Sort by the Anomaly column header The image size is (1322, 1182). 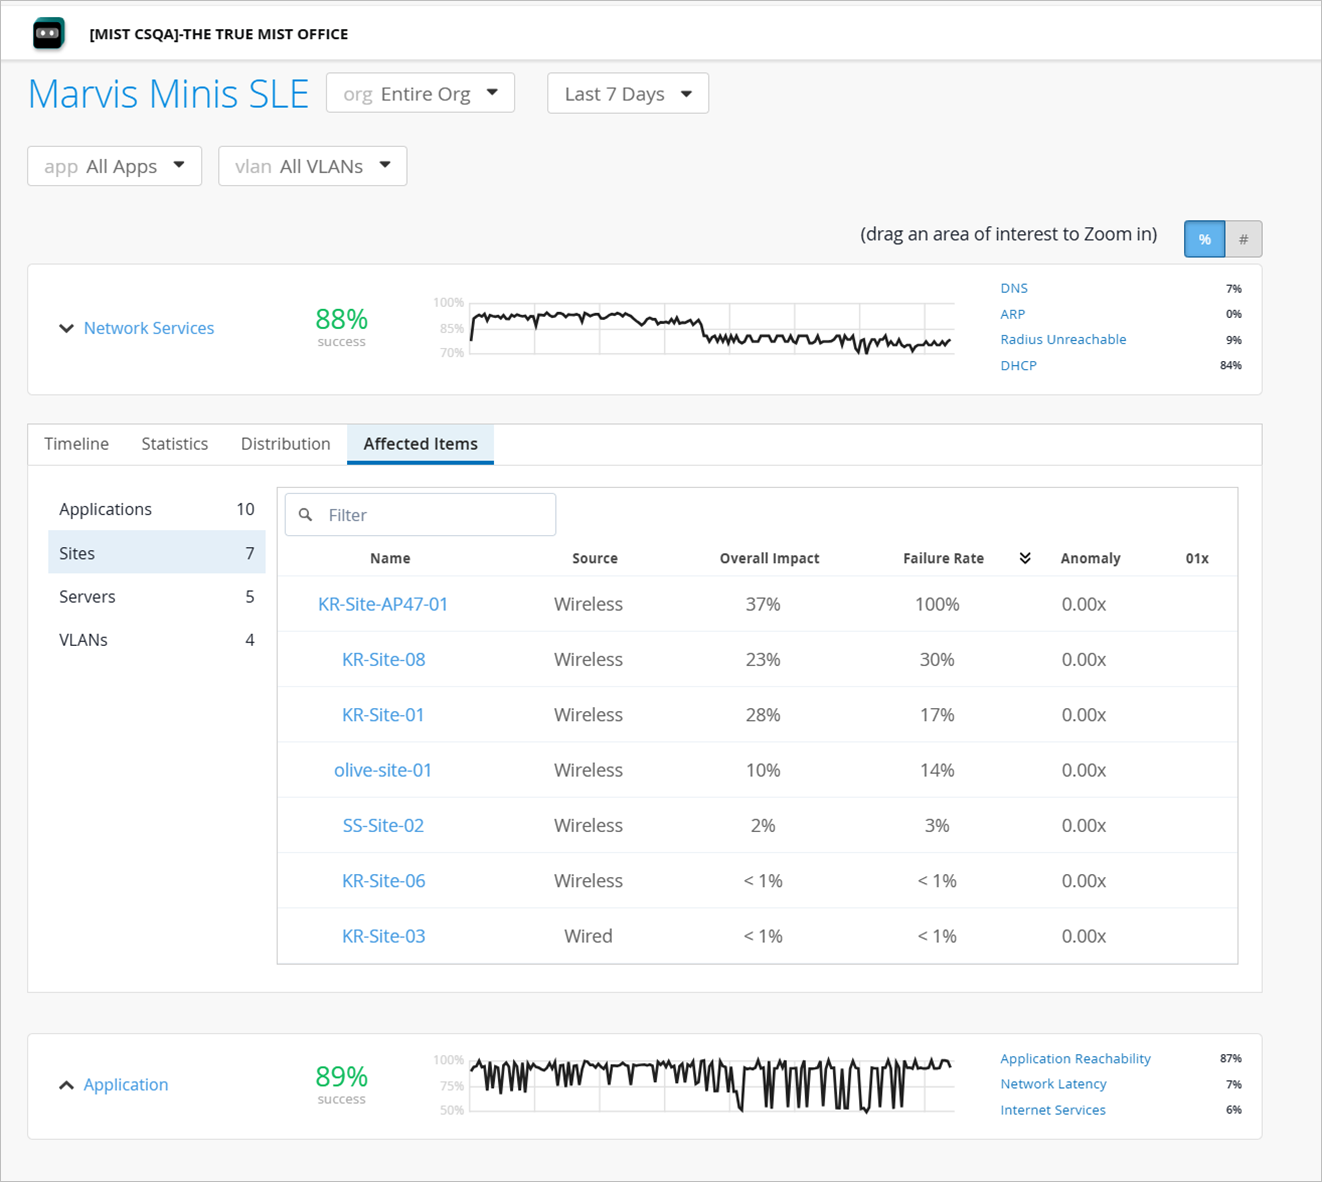pos(1091,559)
